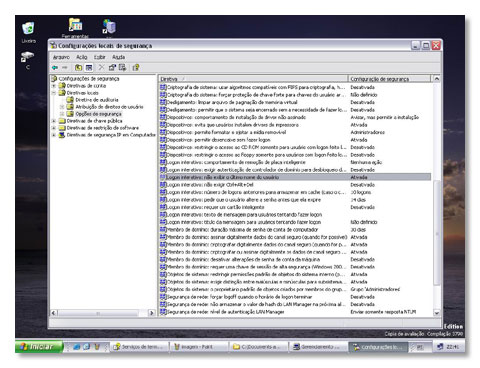480x368 pixels.
Task: Select 'Atribuição de direitos de usuário' in tree
Action: (x=109, y=107)
